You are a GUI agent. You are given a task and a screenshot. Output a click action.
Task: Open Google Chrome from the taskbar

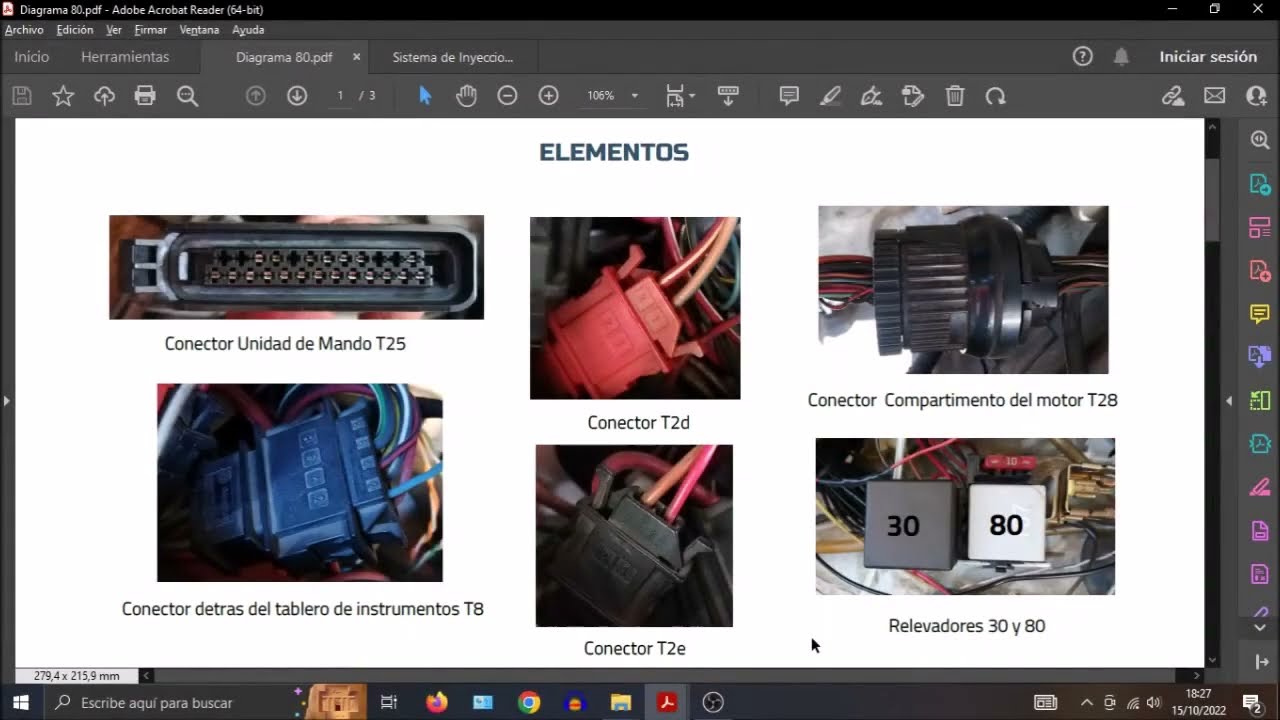tap(529, 702)
